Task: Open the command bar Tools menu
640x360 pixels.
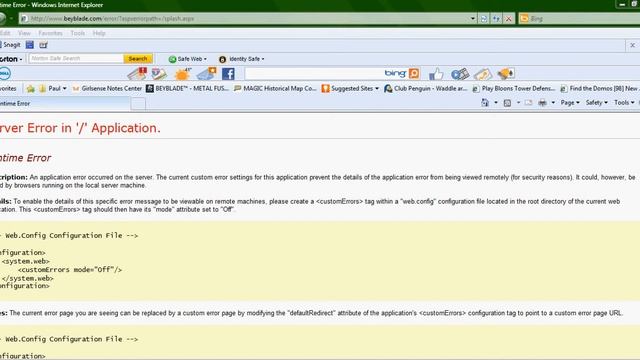Action: point(624,102)
